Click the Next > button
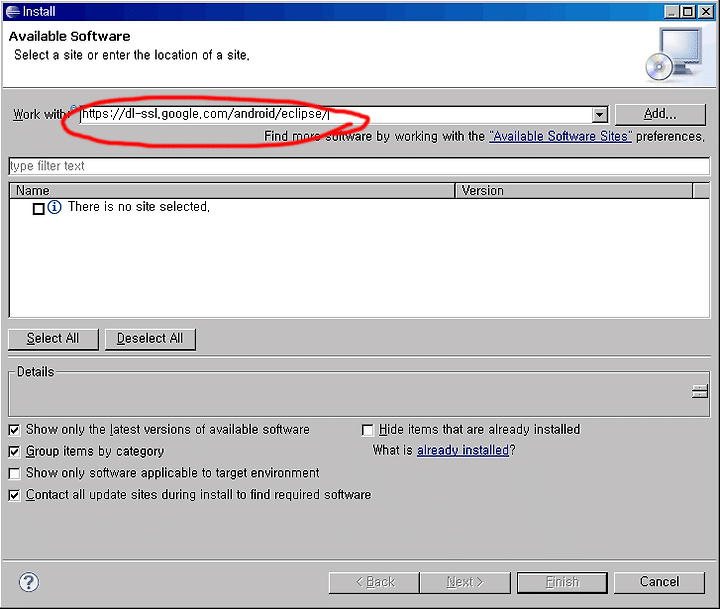The image size is (720, 609). (465, 582)
